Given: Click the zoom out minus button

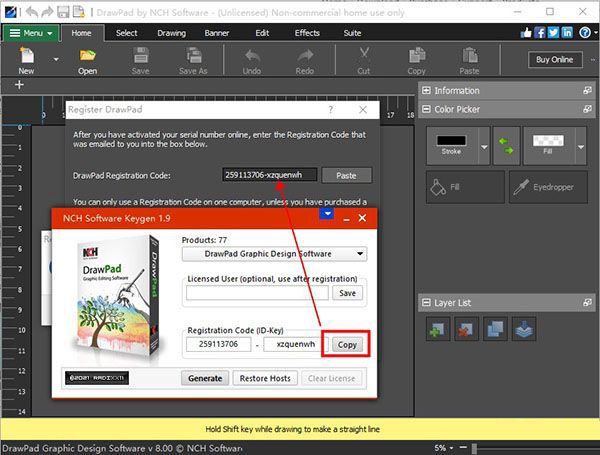Looking at the screenshot, I should pos(463,447).
